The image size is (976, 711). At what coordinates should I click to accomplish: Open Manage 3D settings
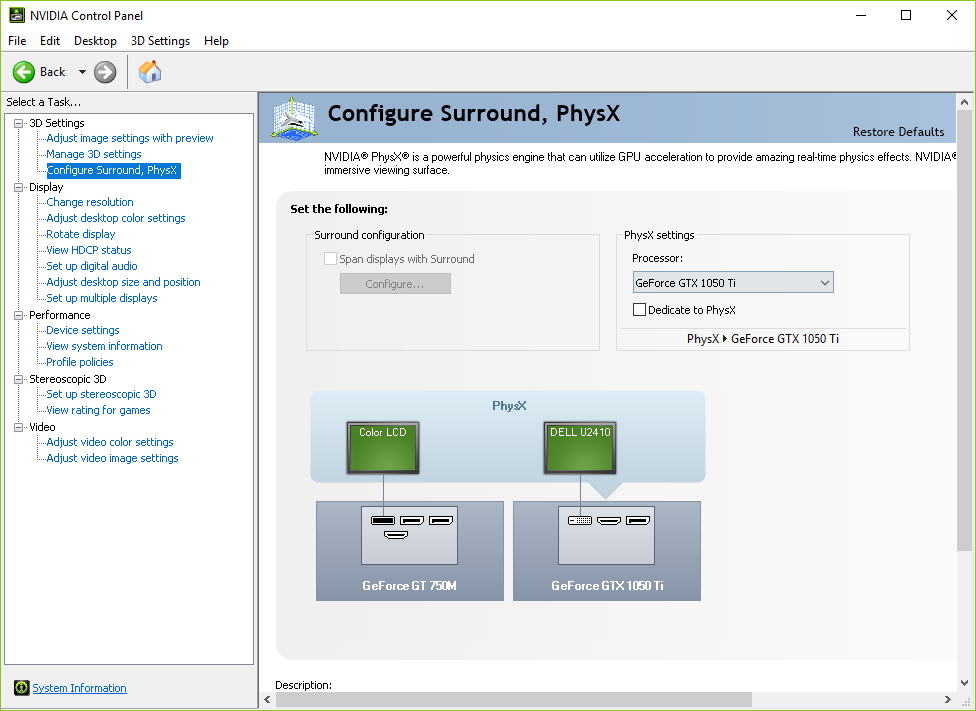click(x=93, y=154)
